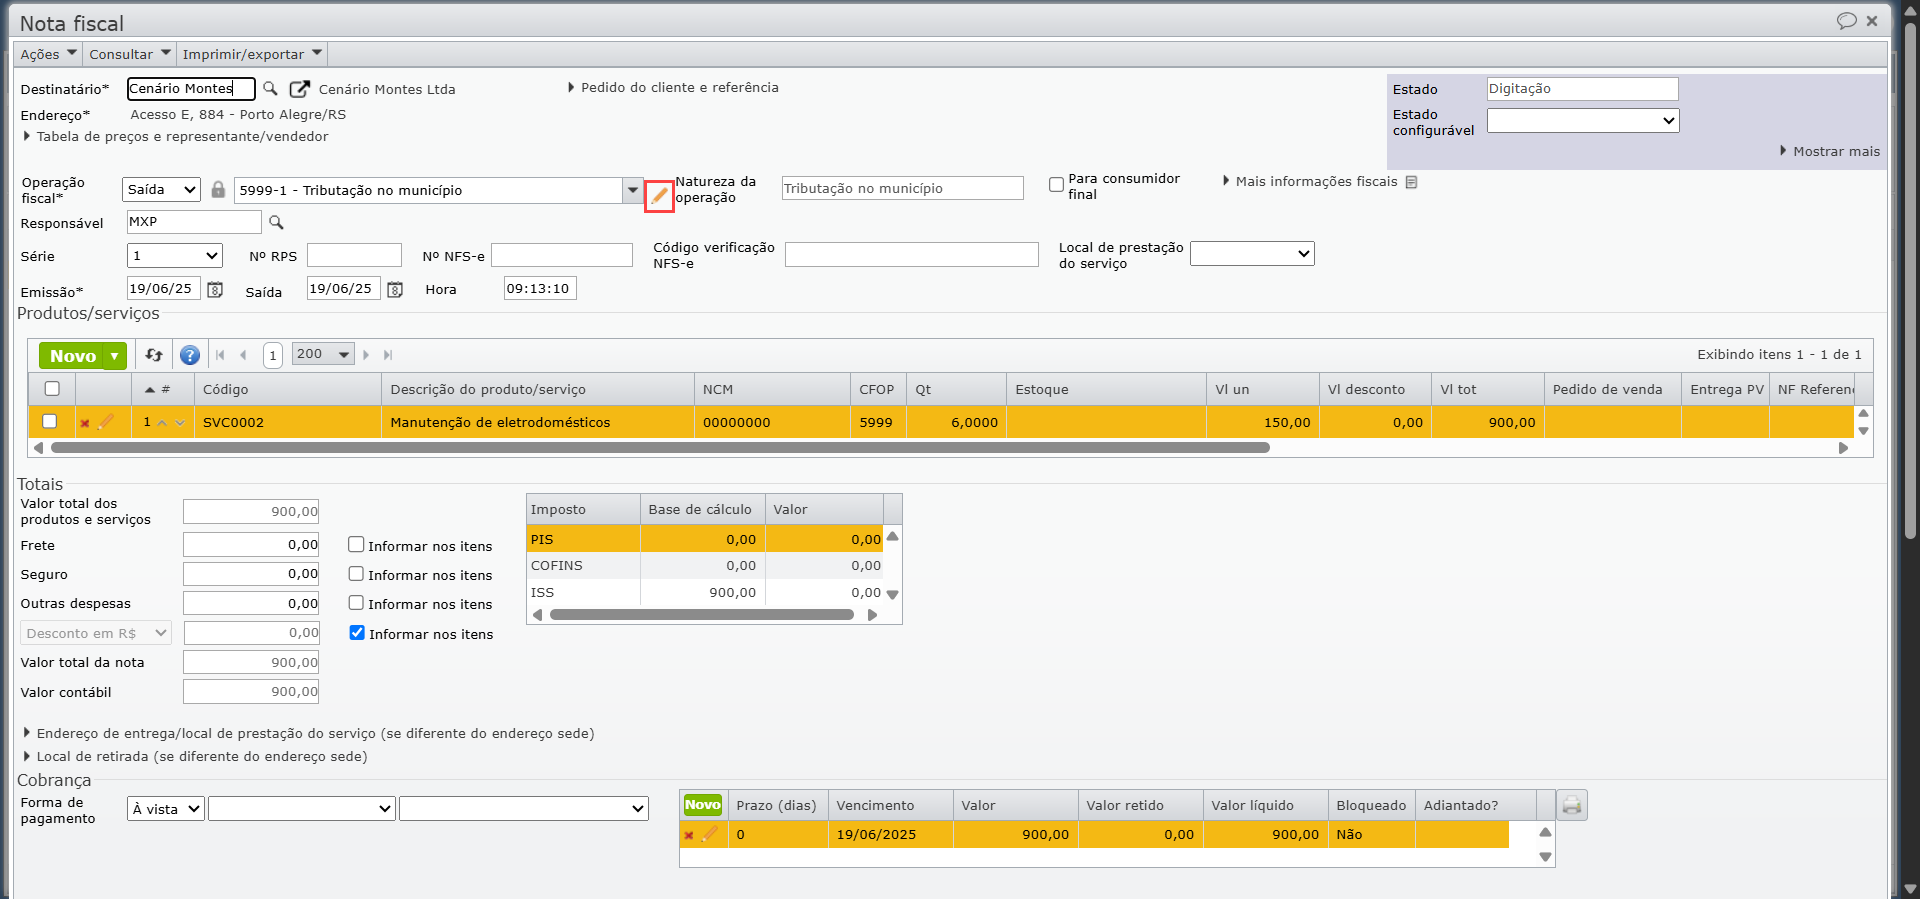Click the search icon next to Destinatário
Image resolution: width=1920 pixels, height=899 pixels.
(x=270, y=89)
